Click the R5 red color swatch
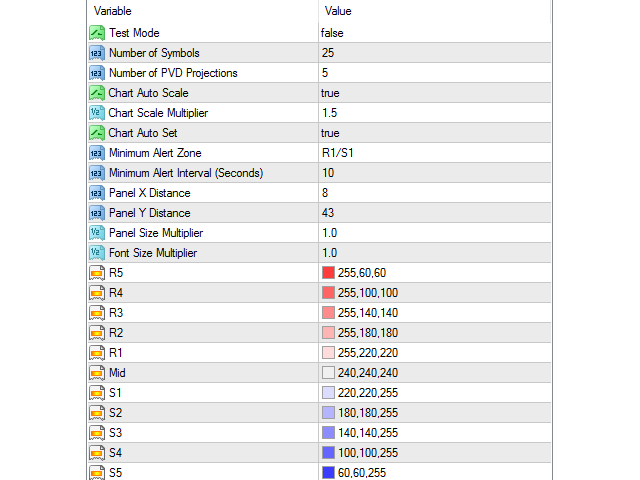The width and height of the screenshot is (640, 480). pos(329,273)
